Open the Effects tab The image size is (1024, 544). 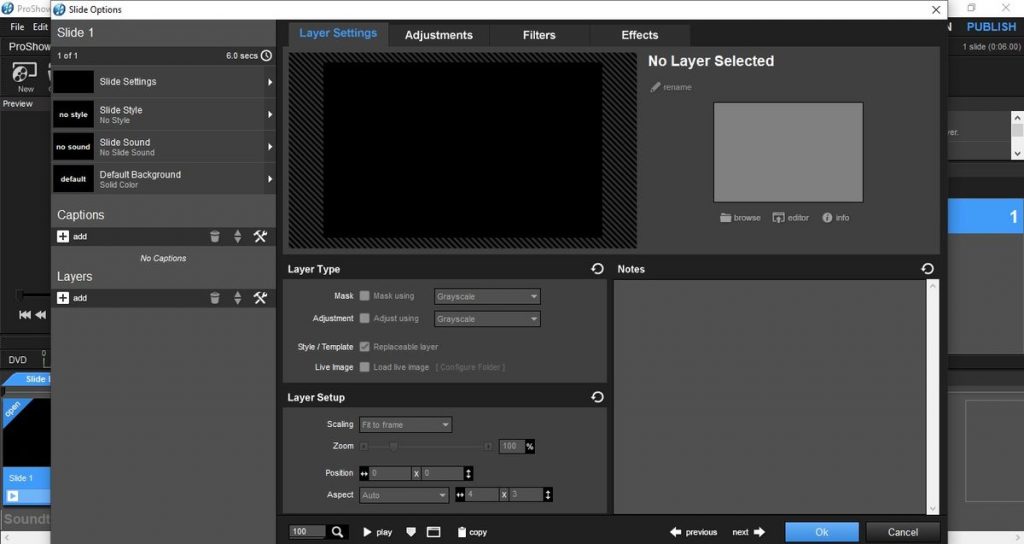click(x=639, y=35)
